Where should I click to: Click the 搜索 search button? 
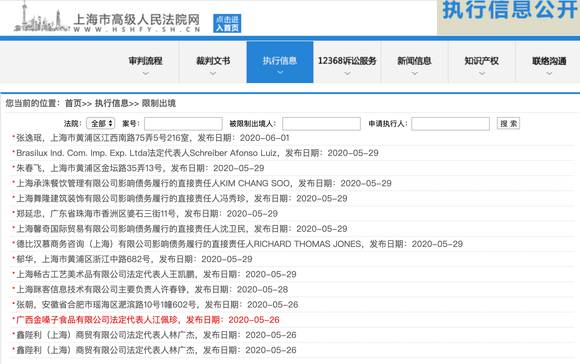click(x=508, y=124)
